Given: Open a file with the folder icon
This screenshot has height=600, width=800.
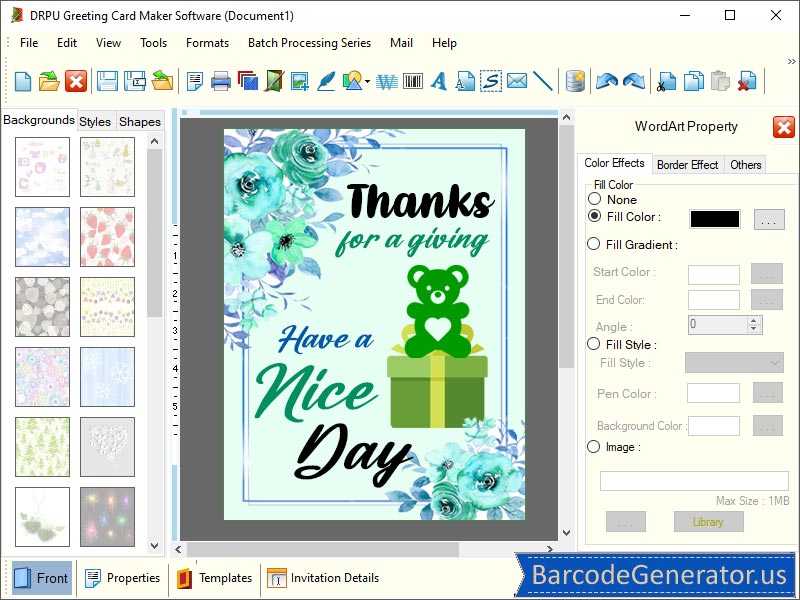Looking at the screenshot, I should (x=49, y=81).
